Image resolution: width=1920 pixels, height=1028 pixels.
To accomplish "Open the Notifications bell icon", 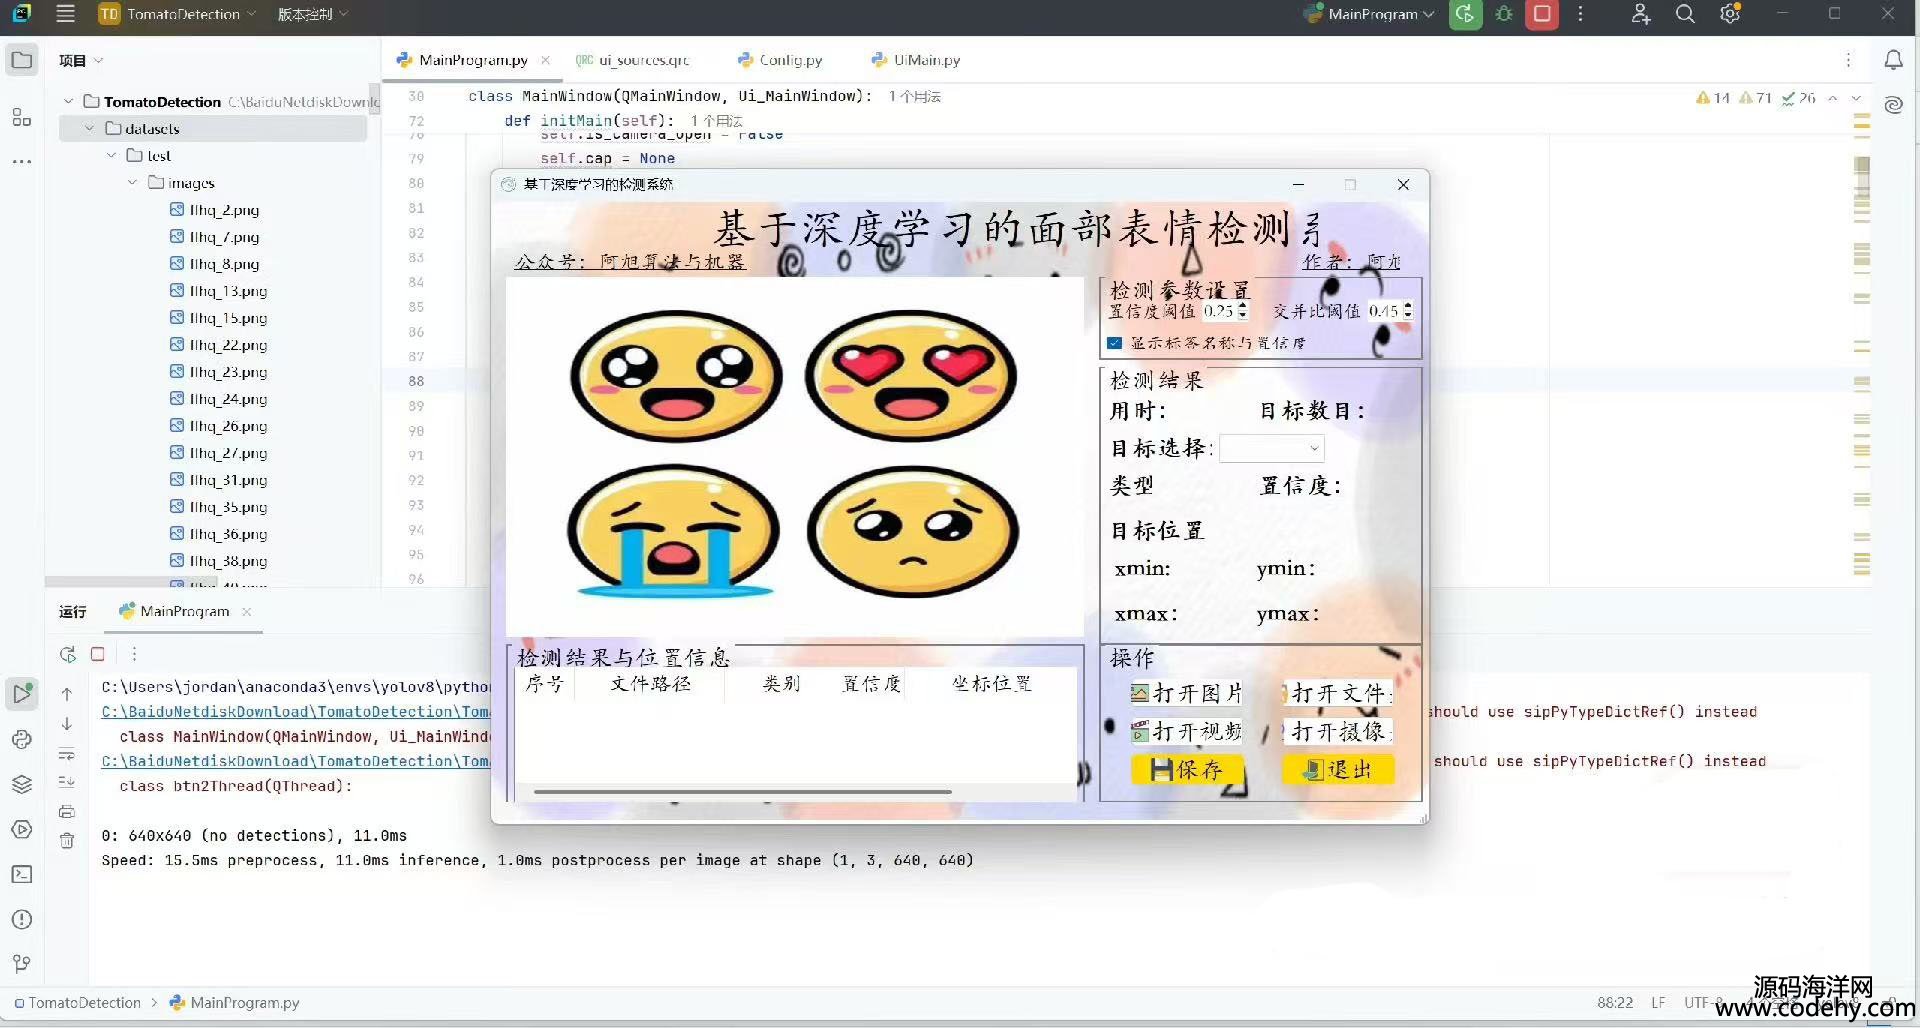I will (1893, 60).
